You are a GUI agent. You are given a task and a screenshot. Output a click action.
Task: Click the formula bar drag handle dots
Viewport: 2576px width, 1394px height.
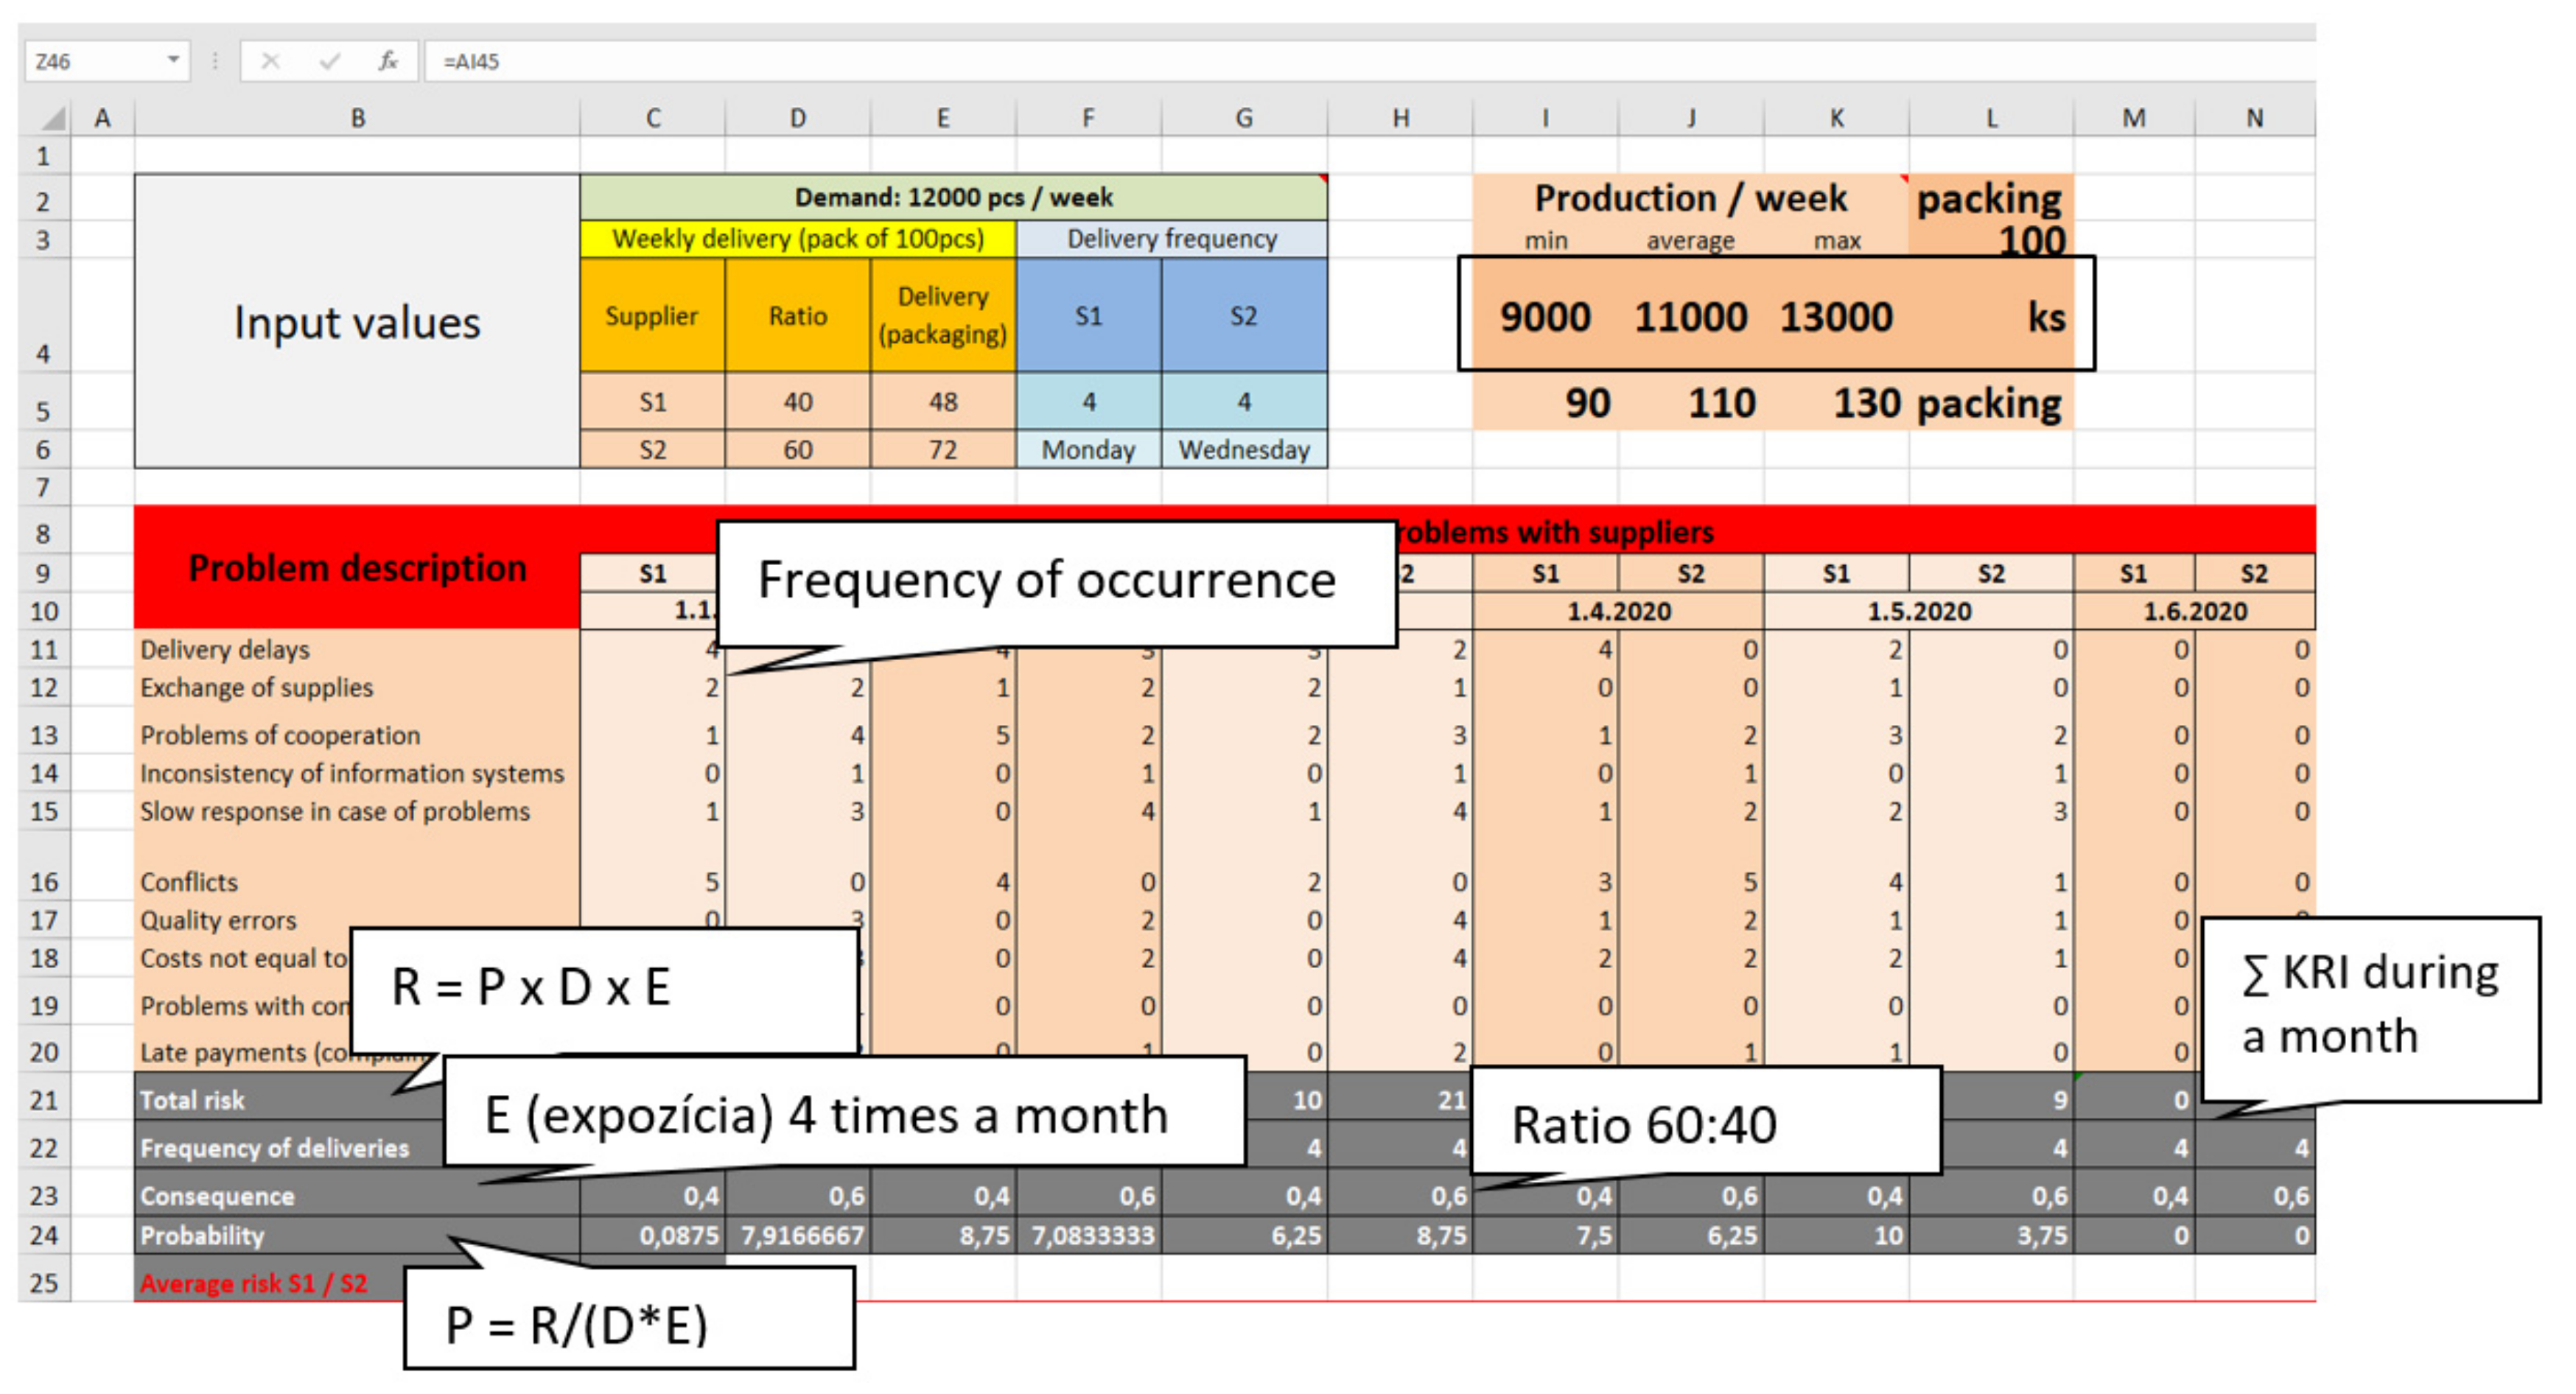[x=215, y=61]
